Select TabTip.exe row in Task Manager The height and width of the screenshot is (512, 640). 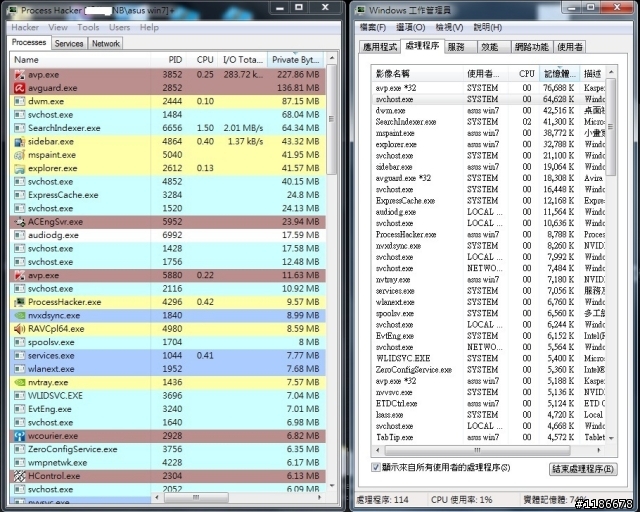click(489, 437)
